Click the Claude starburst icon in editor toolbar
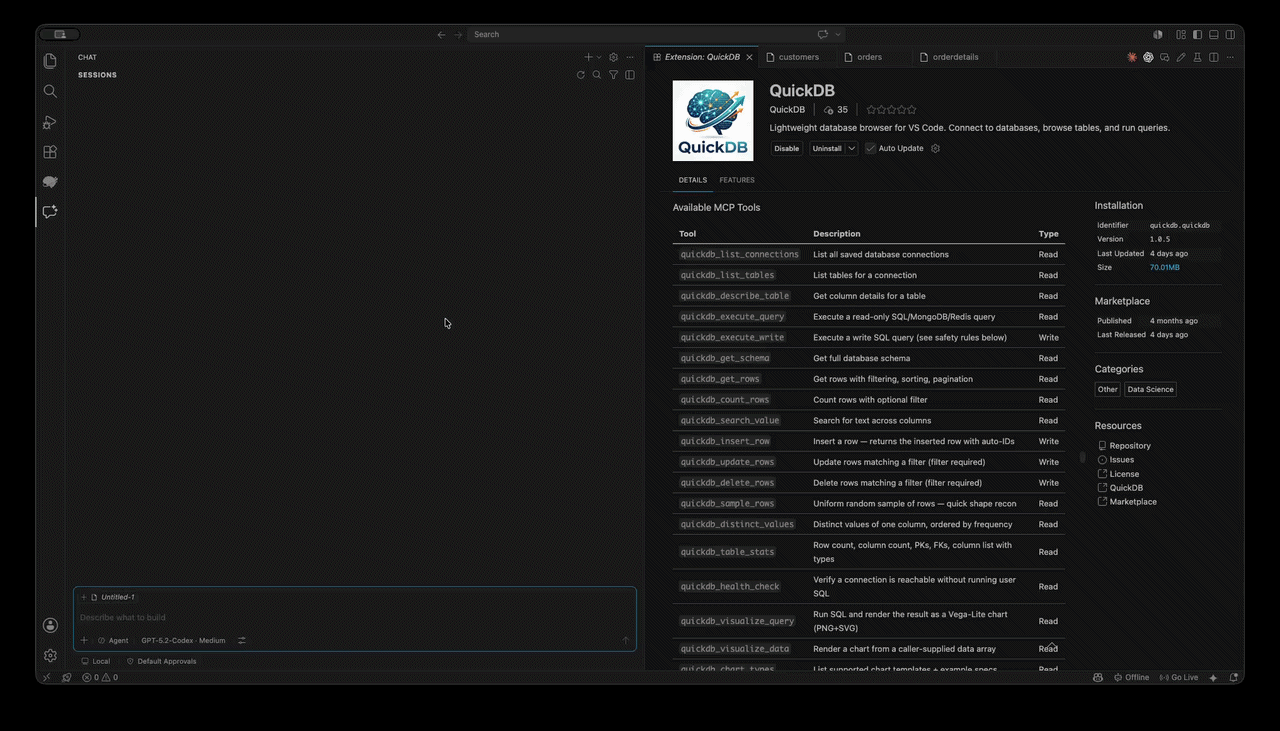Image resolution: width=1280 pixels, height=731 pixels. click(x=1132, y=57)
